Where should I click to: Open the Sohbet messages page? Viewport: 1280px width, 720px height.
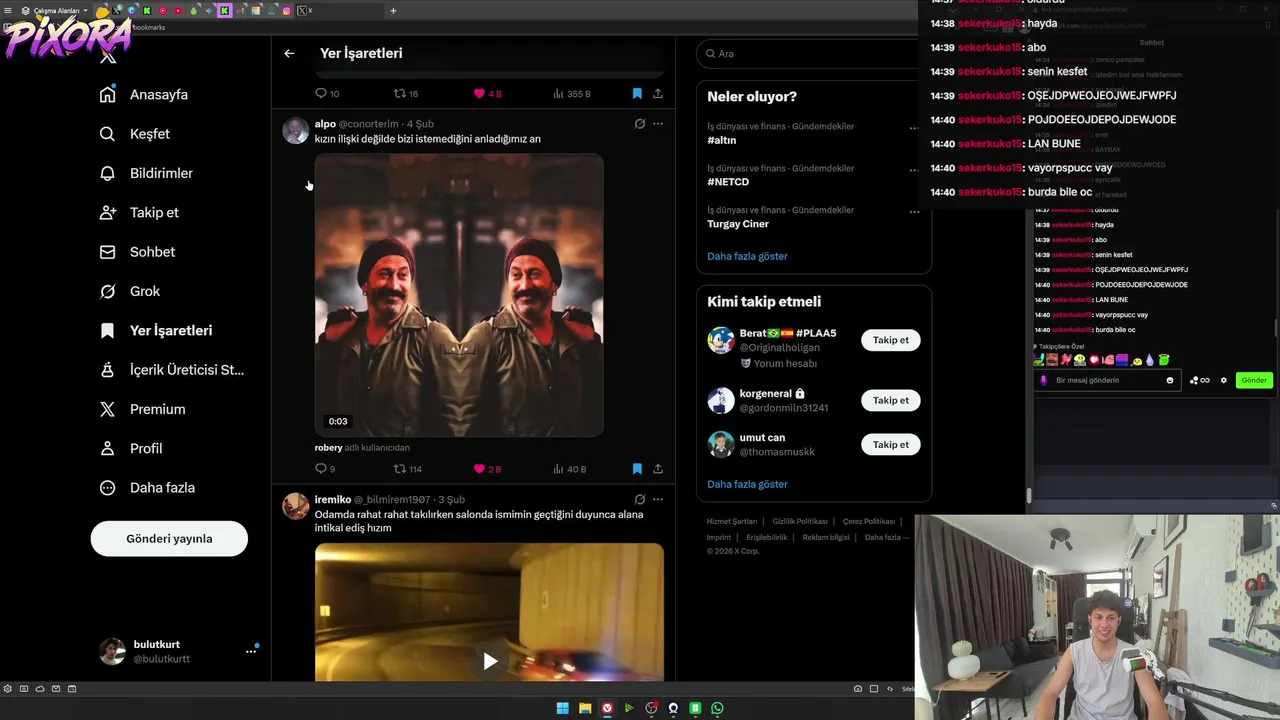[138, 252]
